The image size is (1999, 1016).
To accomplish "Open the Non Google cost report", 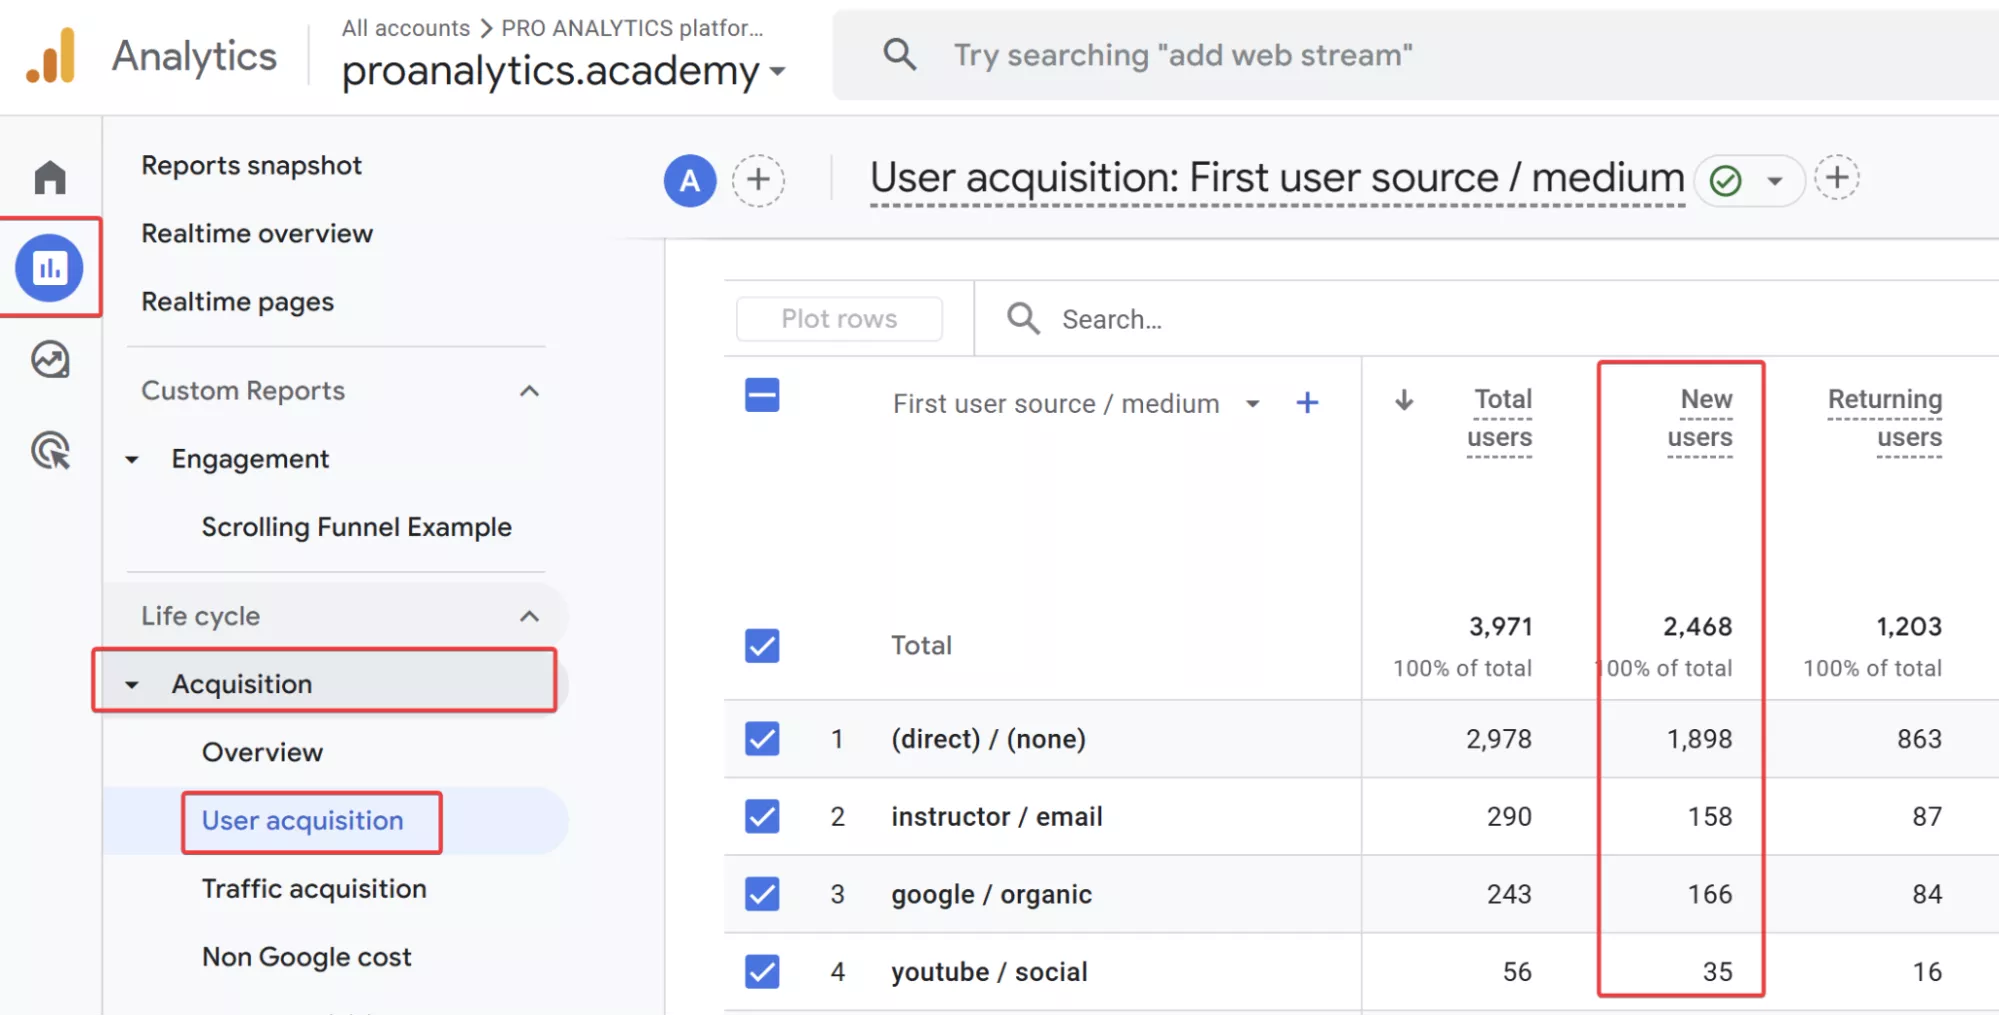I will click(x=306, y=957).
